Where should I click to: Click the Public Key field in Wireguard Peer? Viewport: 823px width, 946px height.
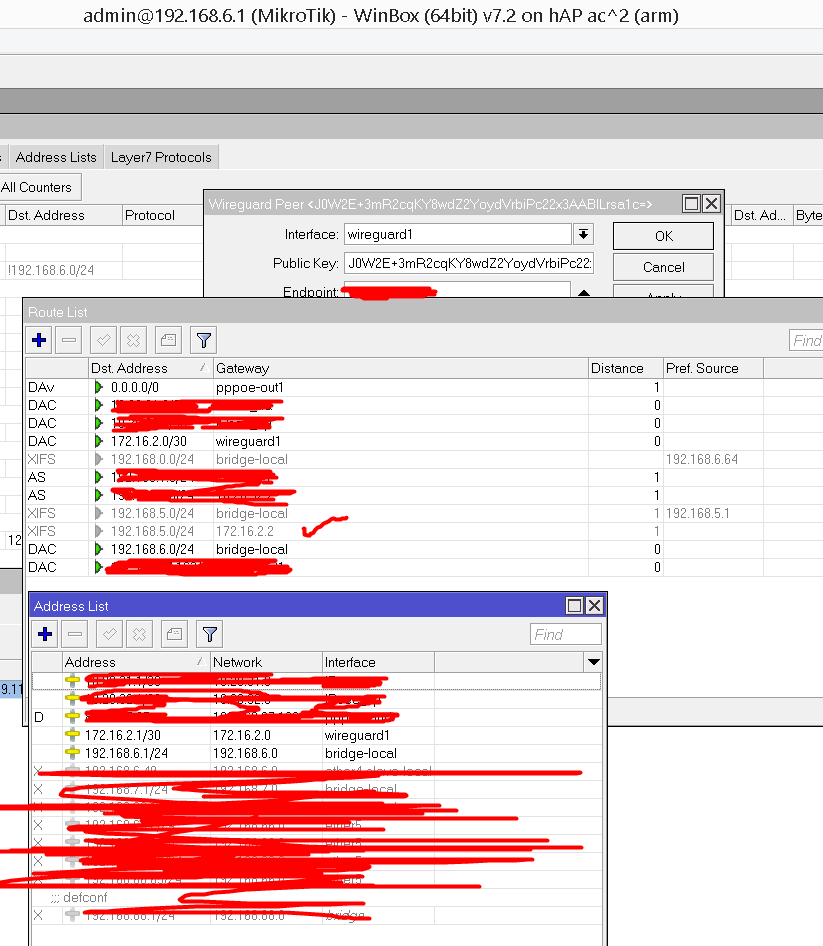click(469, 263)
